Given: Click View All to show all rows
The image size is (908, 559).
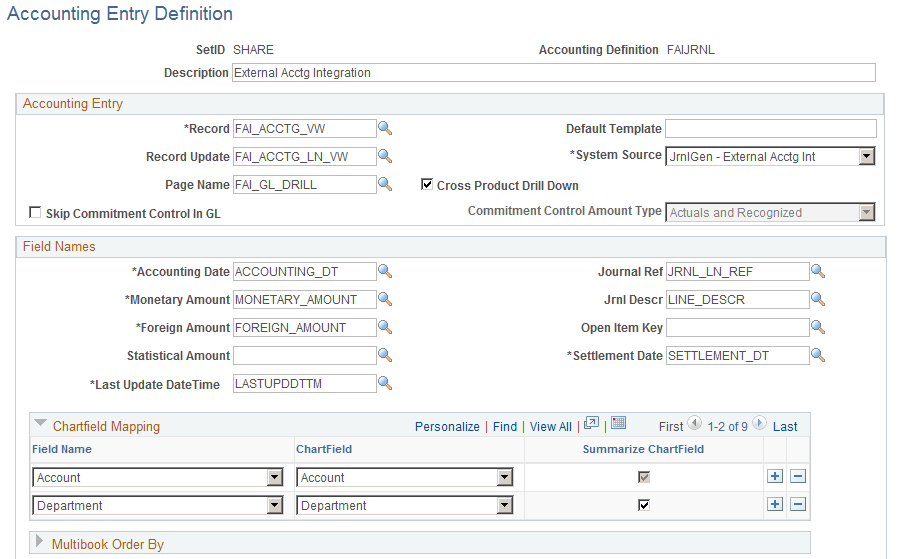Looking at the screenshot, I should pyautogui.click(x=551, y=427).
